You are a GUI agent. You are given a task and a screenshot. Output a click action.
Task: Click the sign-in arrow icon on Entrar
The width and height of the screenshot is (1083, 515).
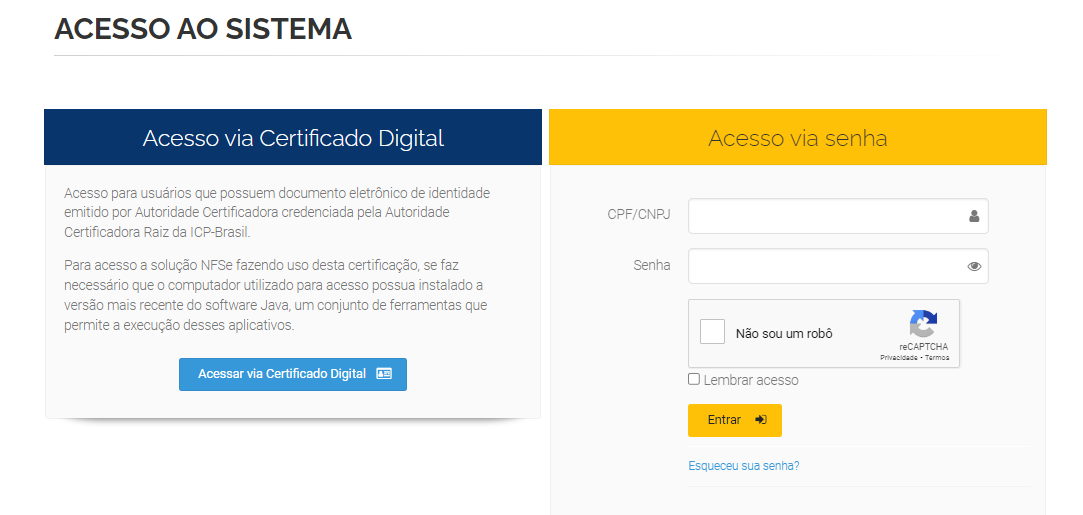click(760, 420)
